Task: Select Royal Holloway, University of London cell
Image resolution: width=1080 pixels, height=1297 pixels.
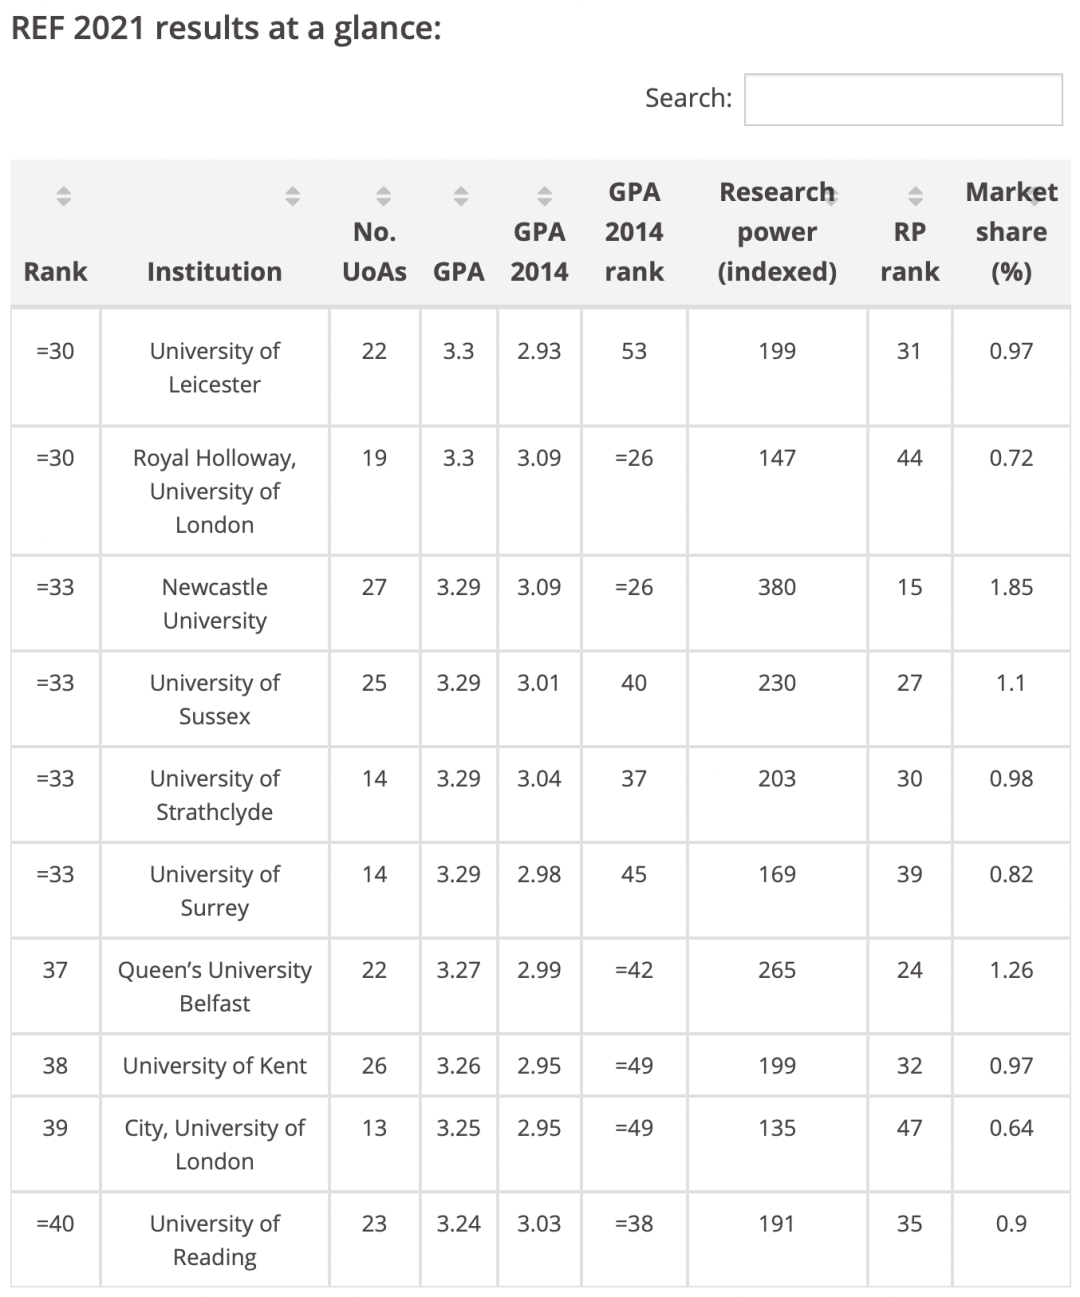Action: [214, 491]
